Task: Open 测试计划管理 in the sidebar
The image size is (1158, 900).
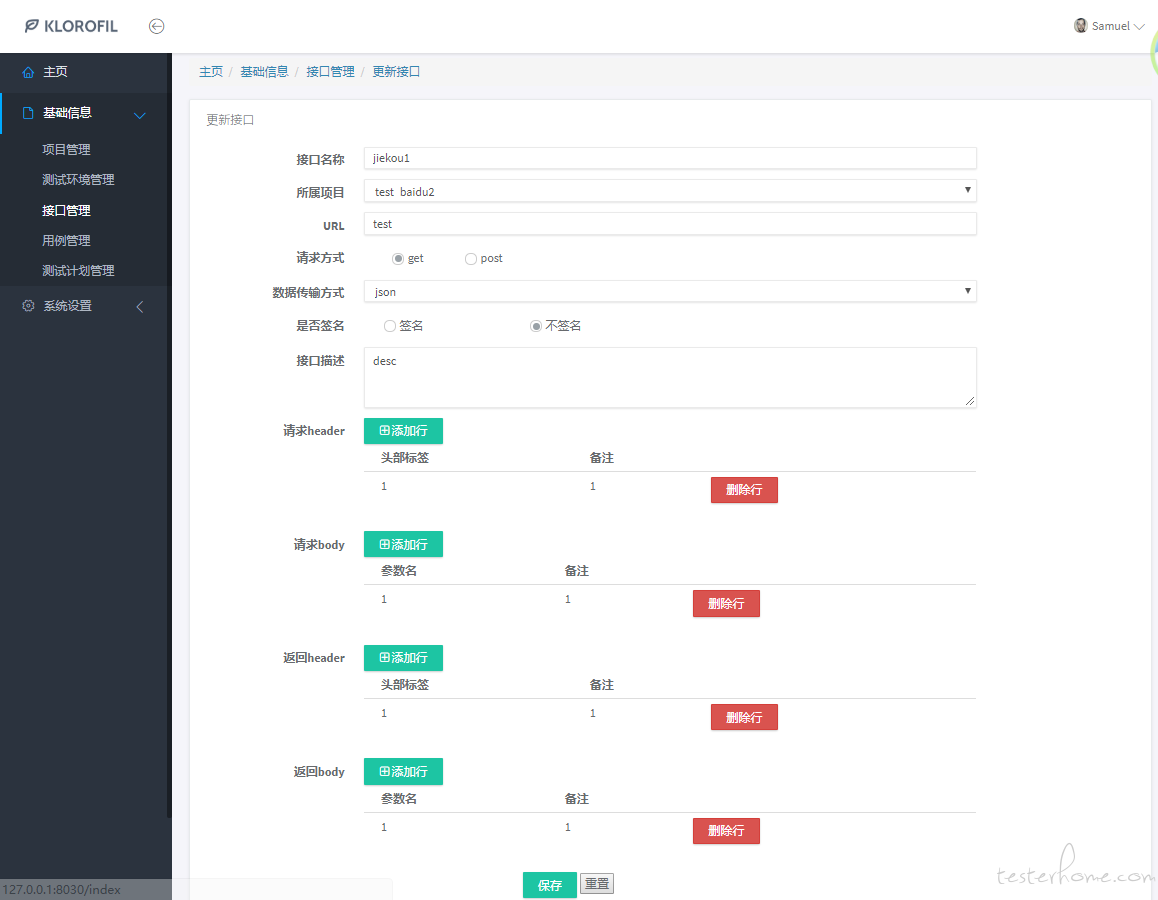Action: pos(78,271)
